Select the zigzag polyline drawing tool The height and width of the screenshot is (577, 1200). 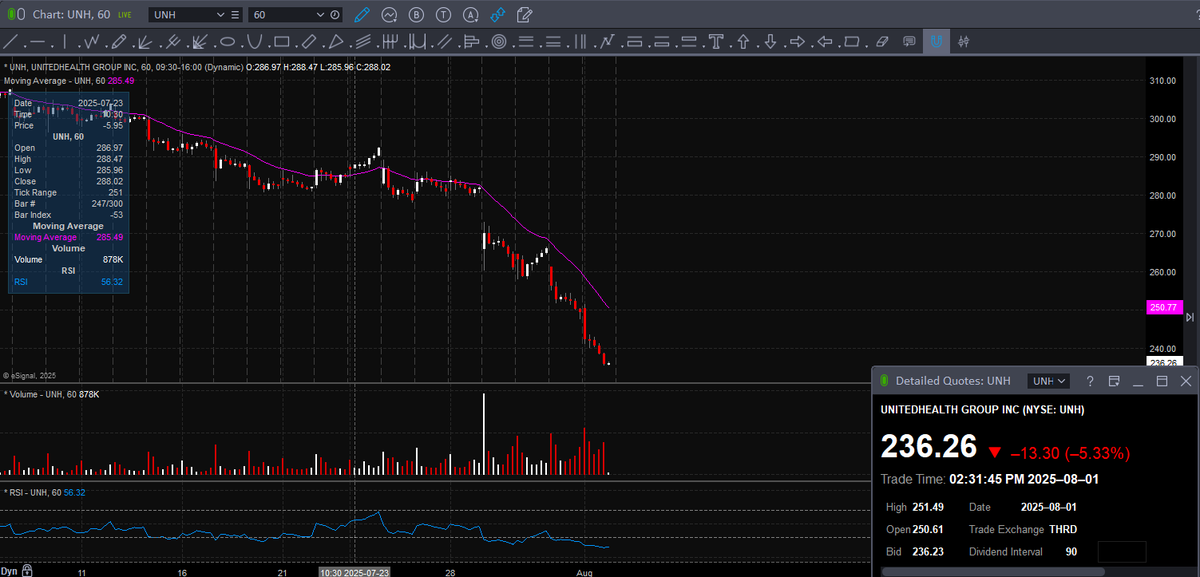point(91,42)
